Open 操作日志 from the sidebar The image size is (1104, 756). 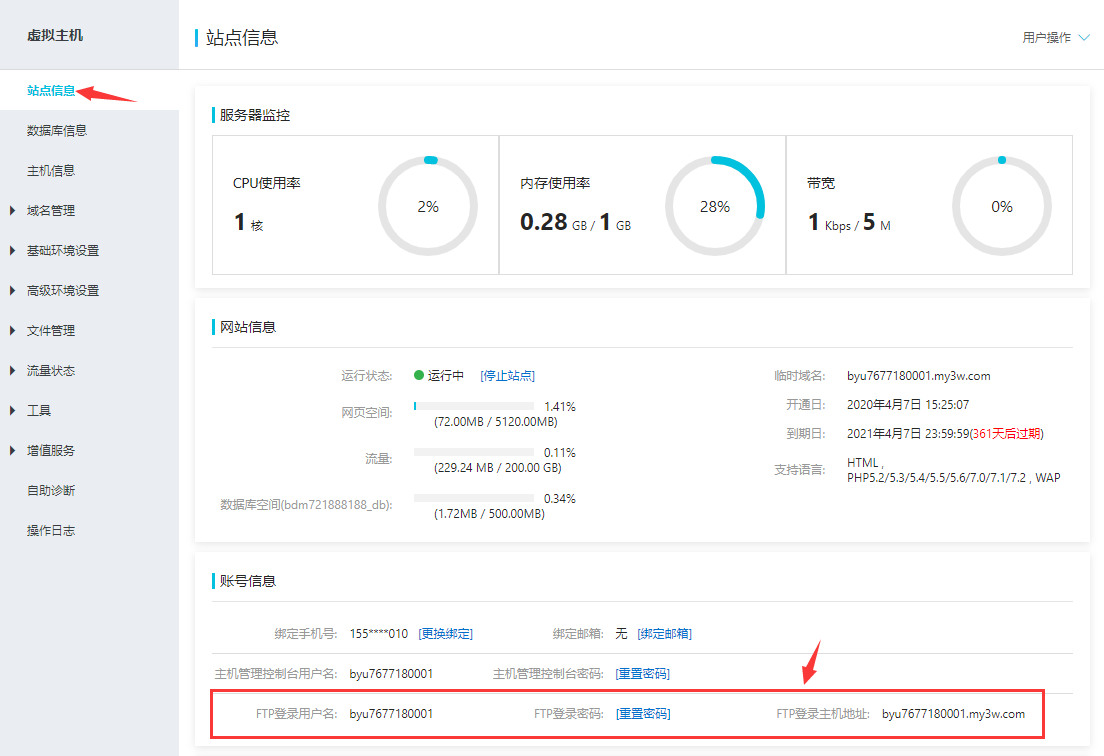tap(51, 531)
